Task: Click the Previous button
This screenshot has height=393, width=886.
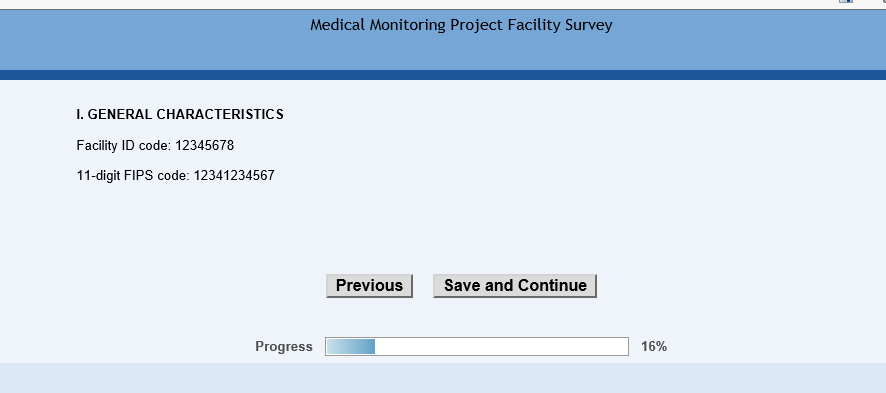Action: (x=369, y=286)
